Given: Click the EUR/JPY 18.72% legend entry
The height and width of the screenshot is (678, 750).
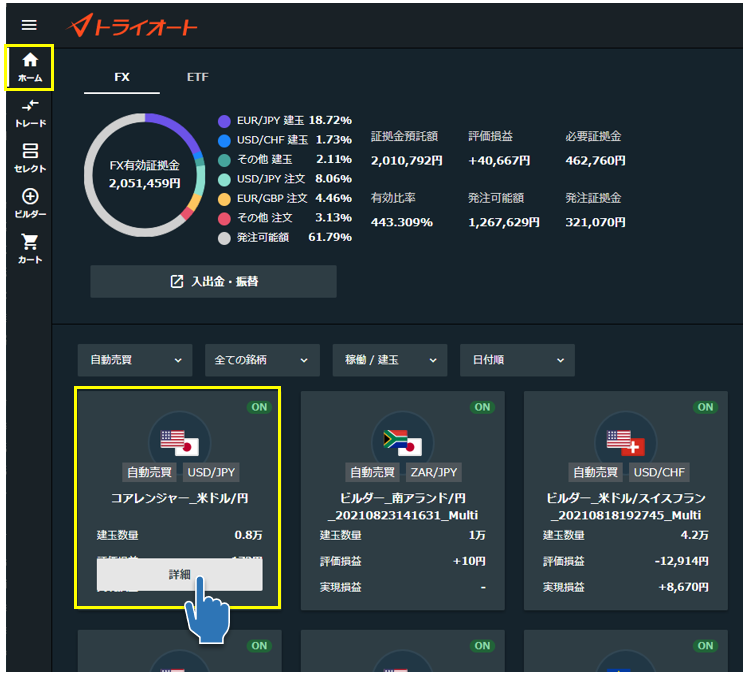Looking at the screenshot, I should click(285, 121).
